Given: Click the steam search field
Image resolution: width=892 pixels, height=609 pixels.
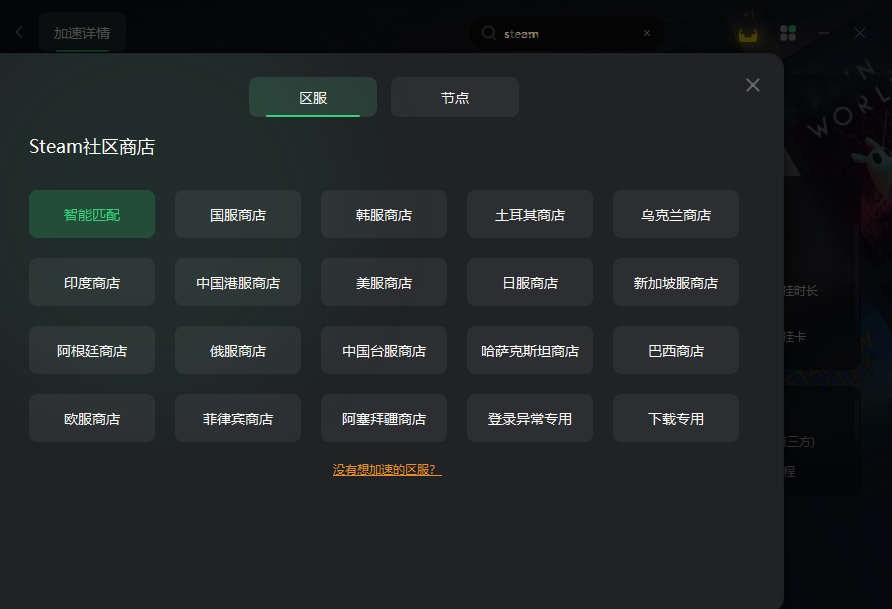Looking at the screenshot, I should (x=566, y=34).
